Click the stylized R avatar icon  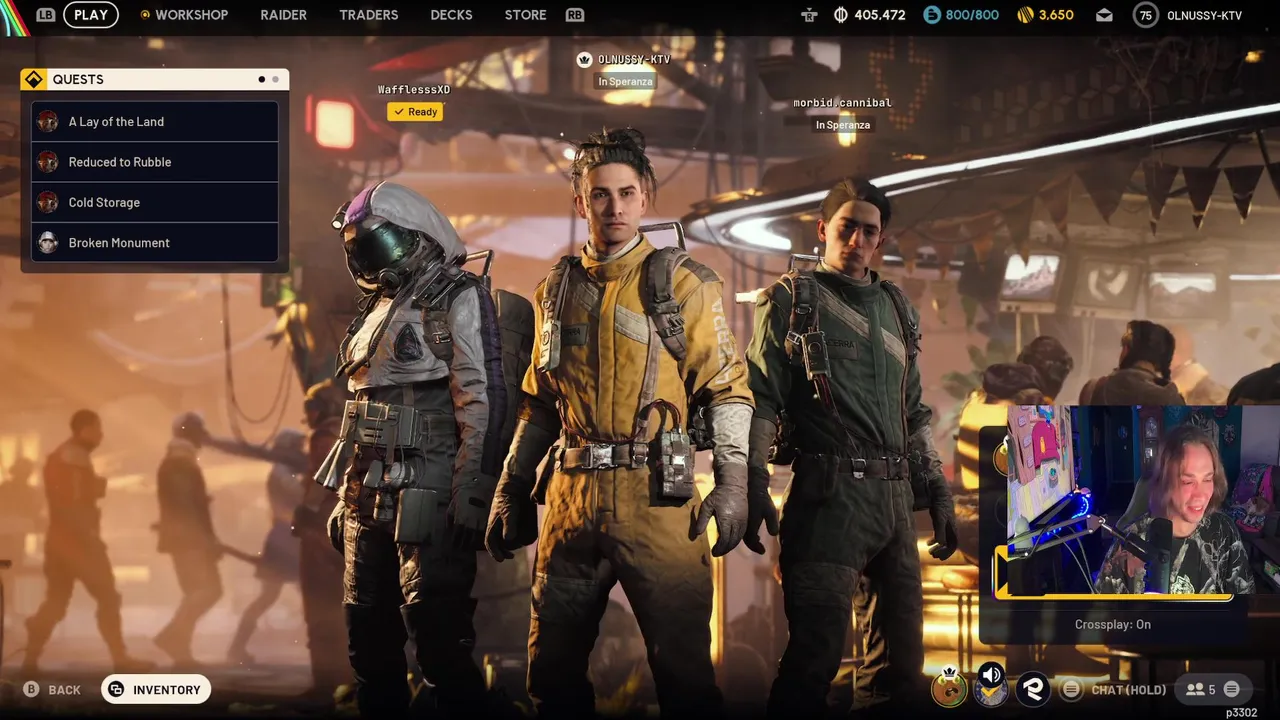[x=1034, y=688]
